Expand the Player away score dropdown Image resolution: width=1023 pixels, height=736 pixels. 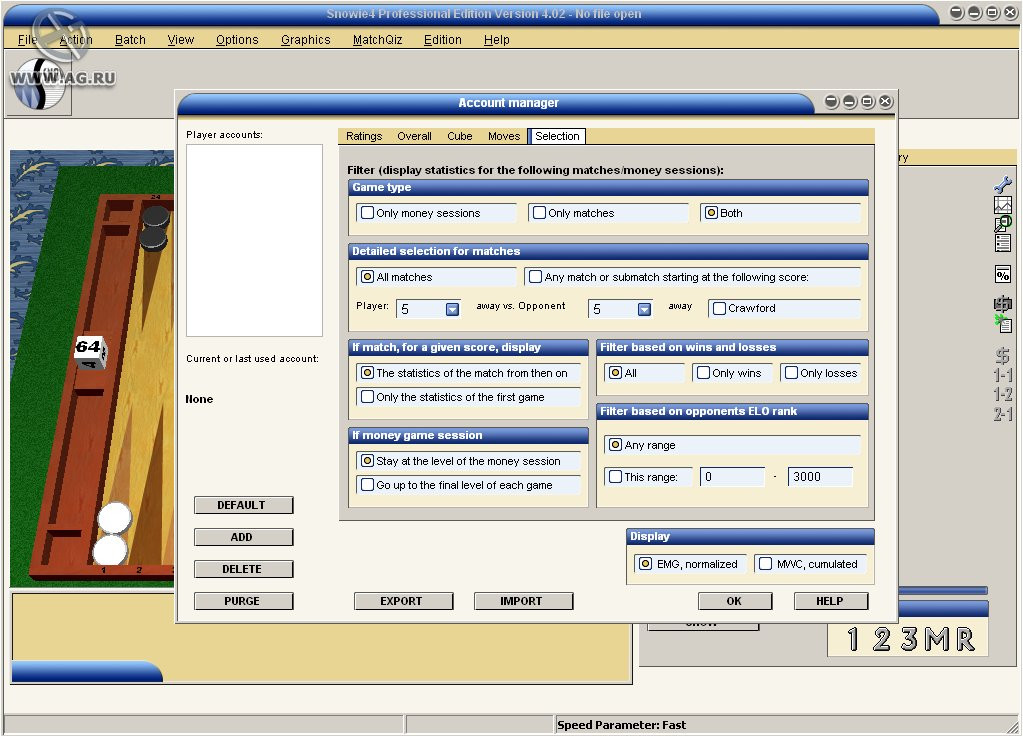452,309
